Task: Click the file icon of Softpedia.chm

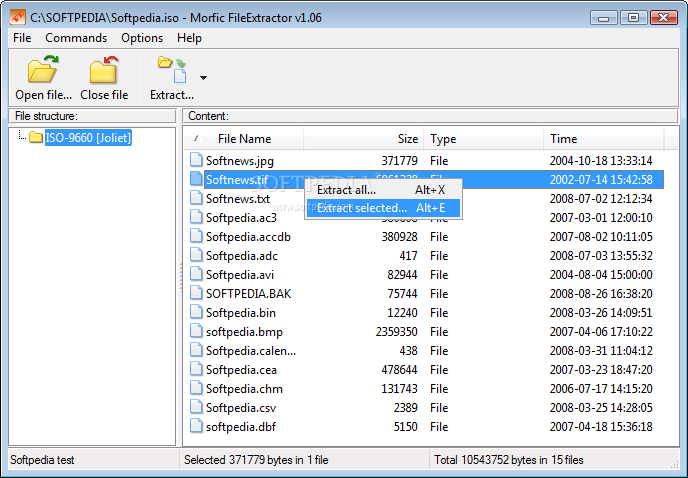Action: pyautogui.click(x=196, y=388)
